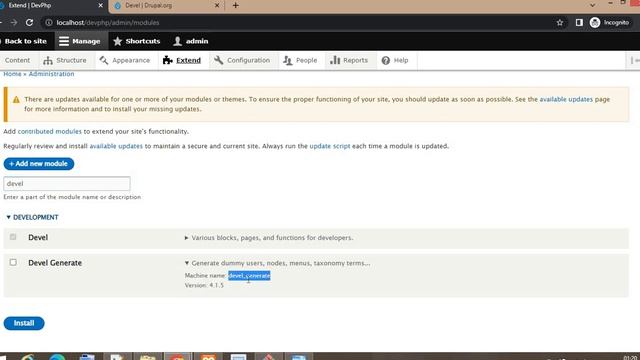Click the Devel Generate module name label
Screen dimensions: 640x360
point(55,263)
